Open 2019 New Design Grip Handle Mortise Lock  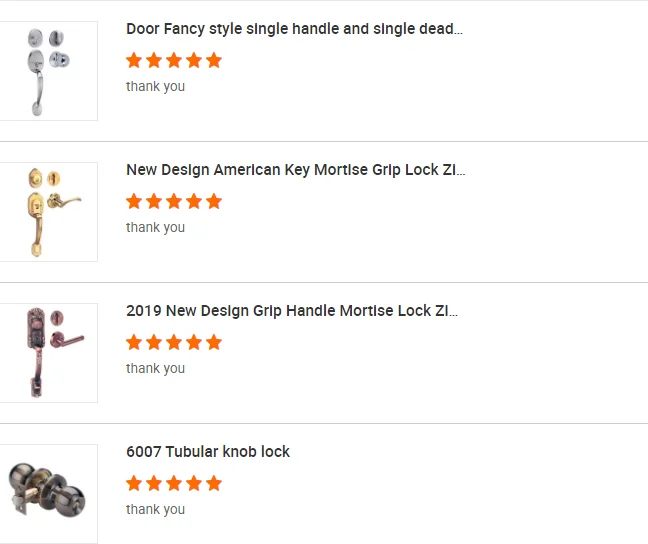point(292,311)
